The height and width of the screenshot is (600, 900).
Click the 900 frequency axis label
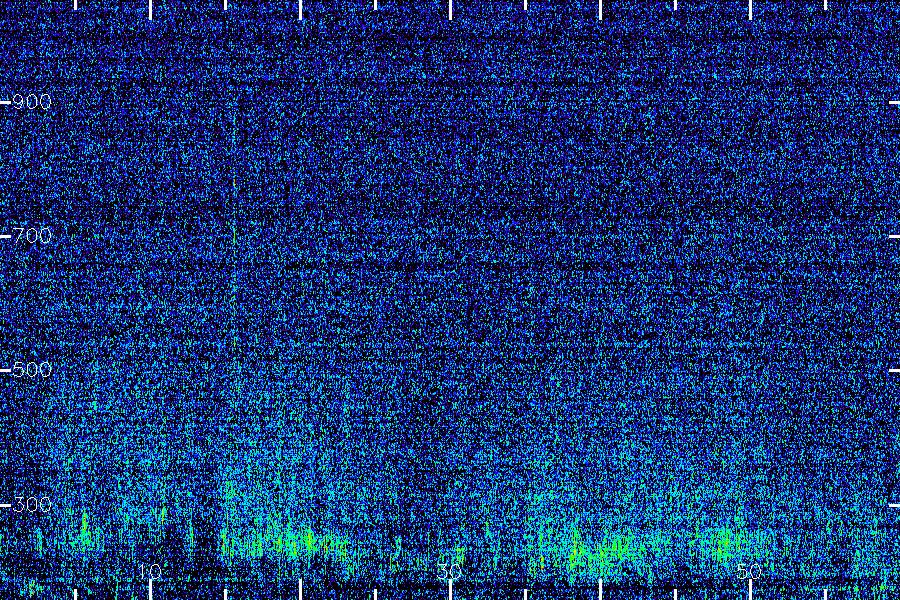click(32, 102)
